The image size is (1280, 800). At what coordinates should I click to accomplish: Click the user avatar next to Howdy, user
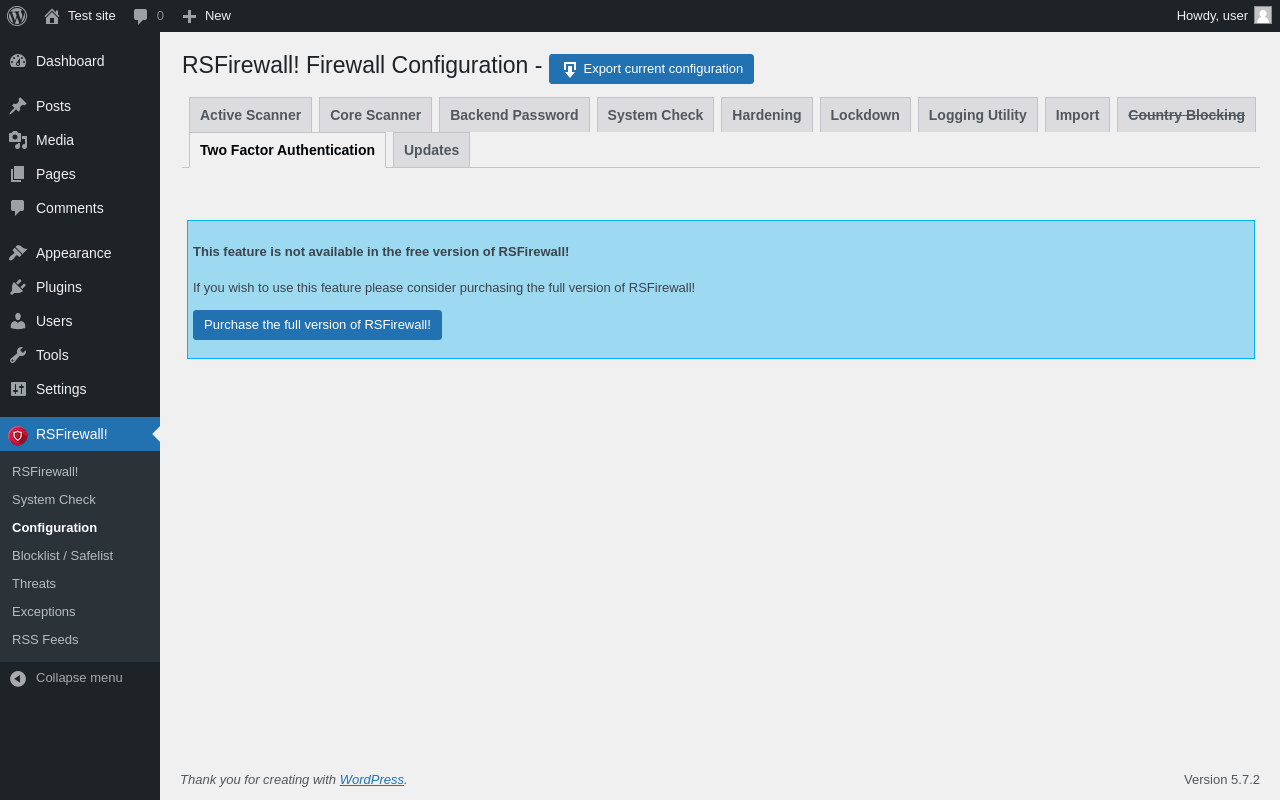point(1263,15)
